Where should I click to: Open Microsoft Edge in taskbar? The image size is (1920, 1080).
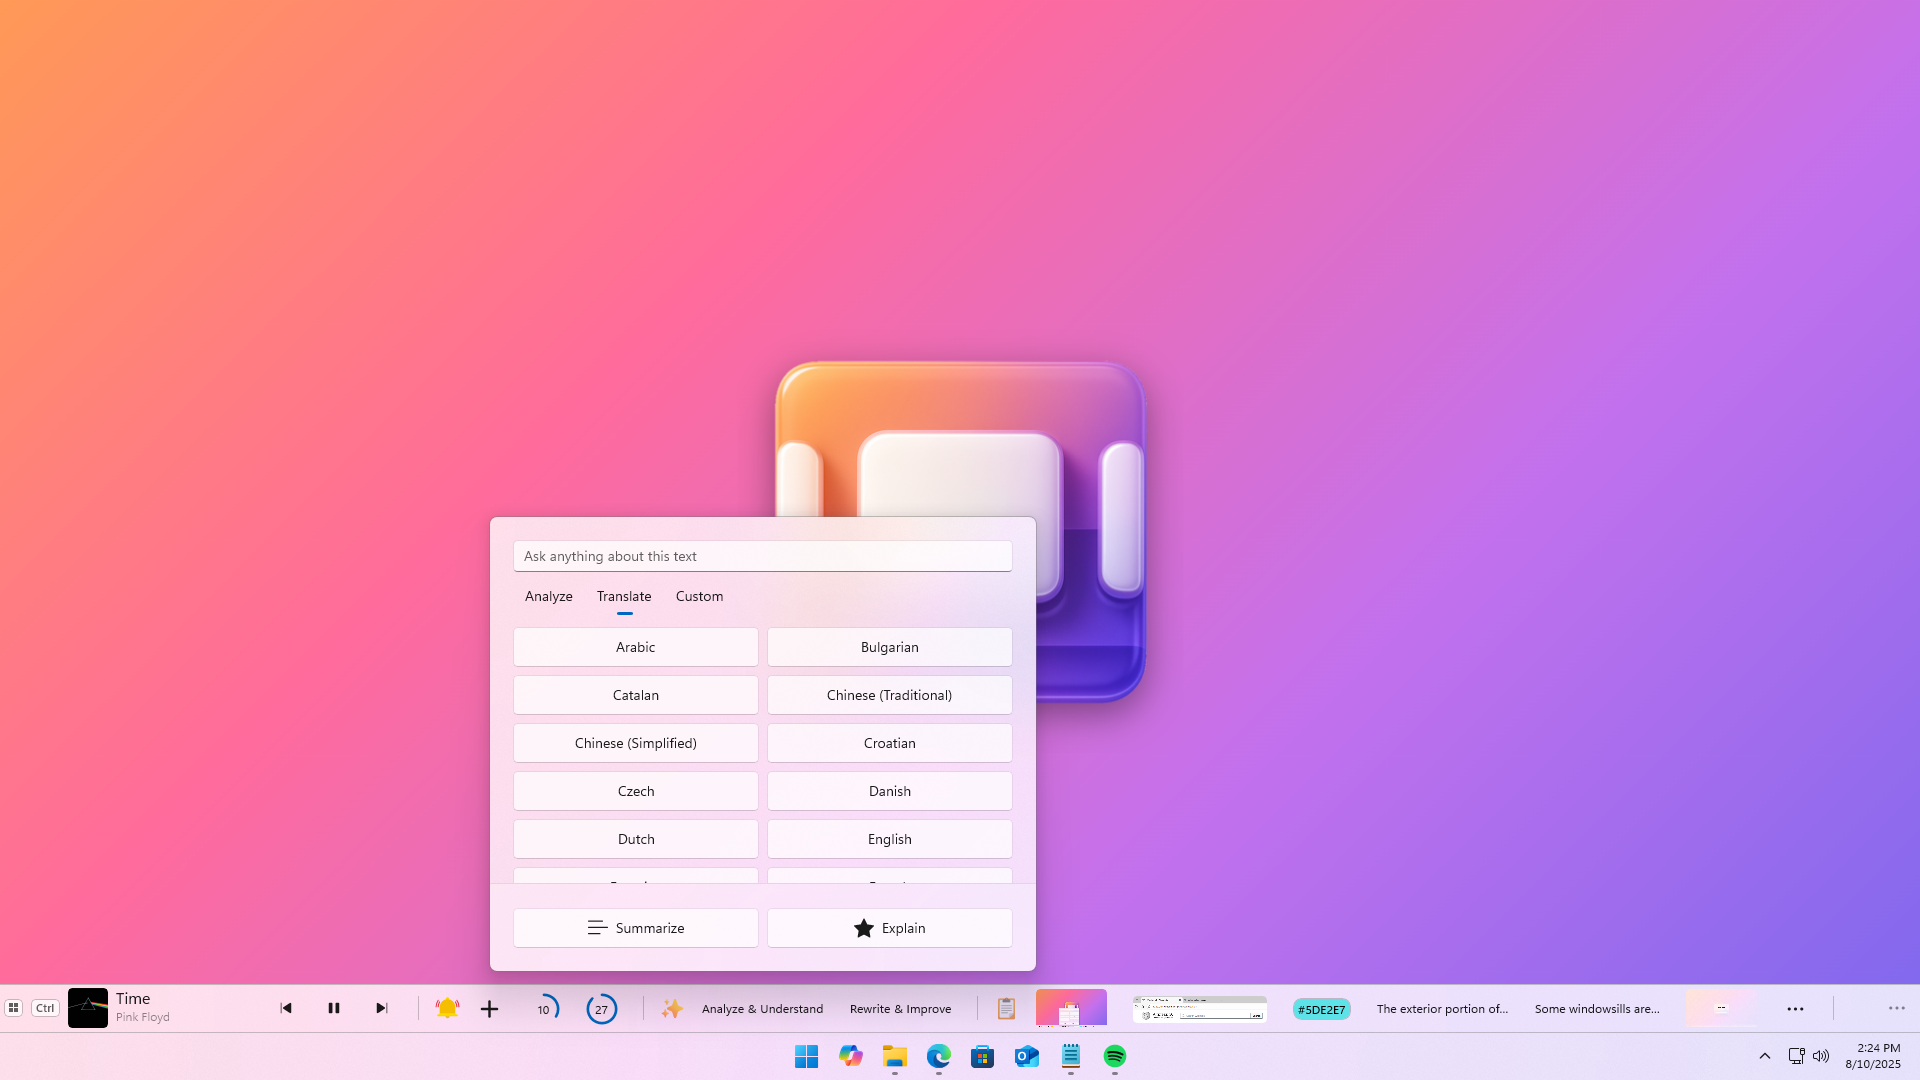938,1056
